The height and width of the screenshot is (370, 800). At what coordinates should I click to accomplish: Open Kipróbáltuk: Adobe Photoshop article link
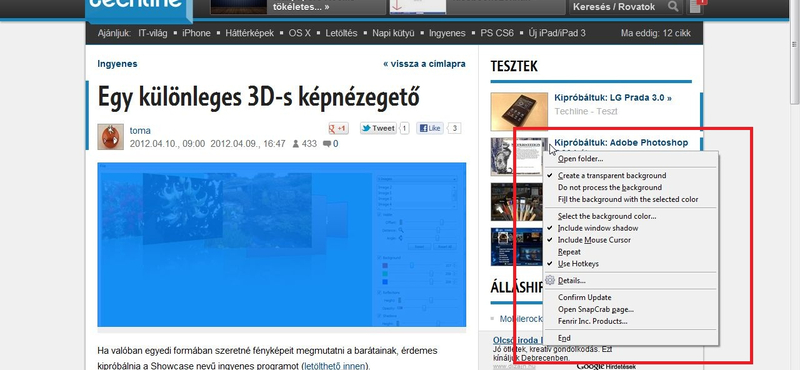pos(621,142)
